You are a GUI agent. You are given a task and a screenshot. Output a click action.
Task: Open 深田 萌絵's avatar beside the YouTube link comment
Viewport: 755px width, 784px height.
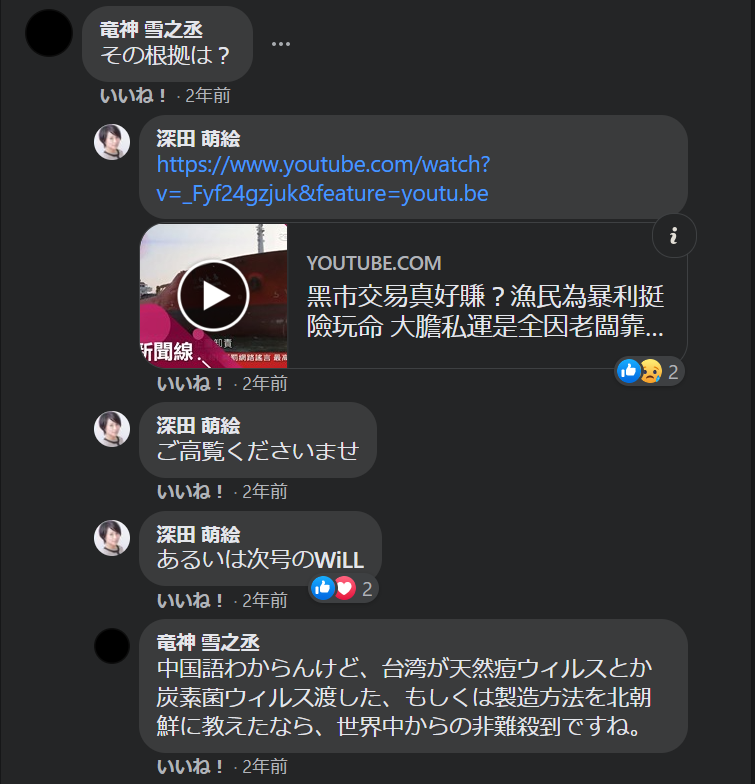112,142
